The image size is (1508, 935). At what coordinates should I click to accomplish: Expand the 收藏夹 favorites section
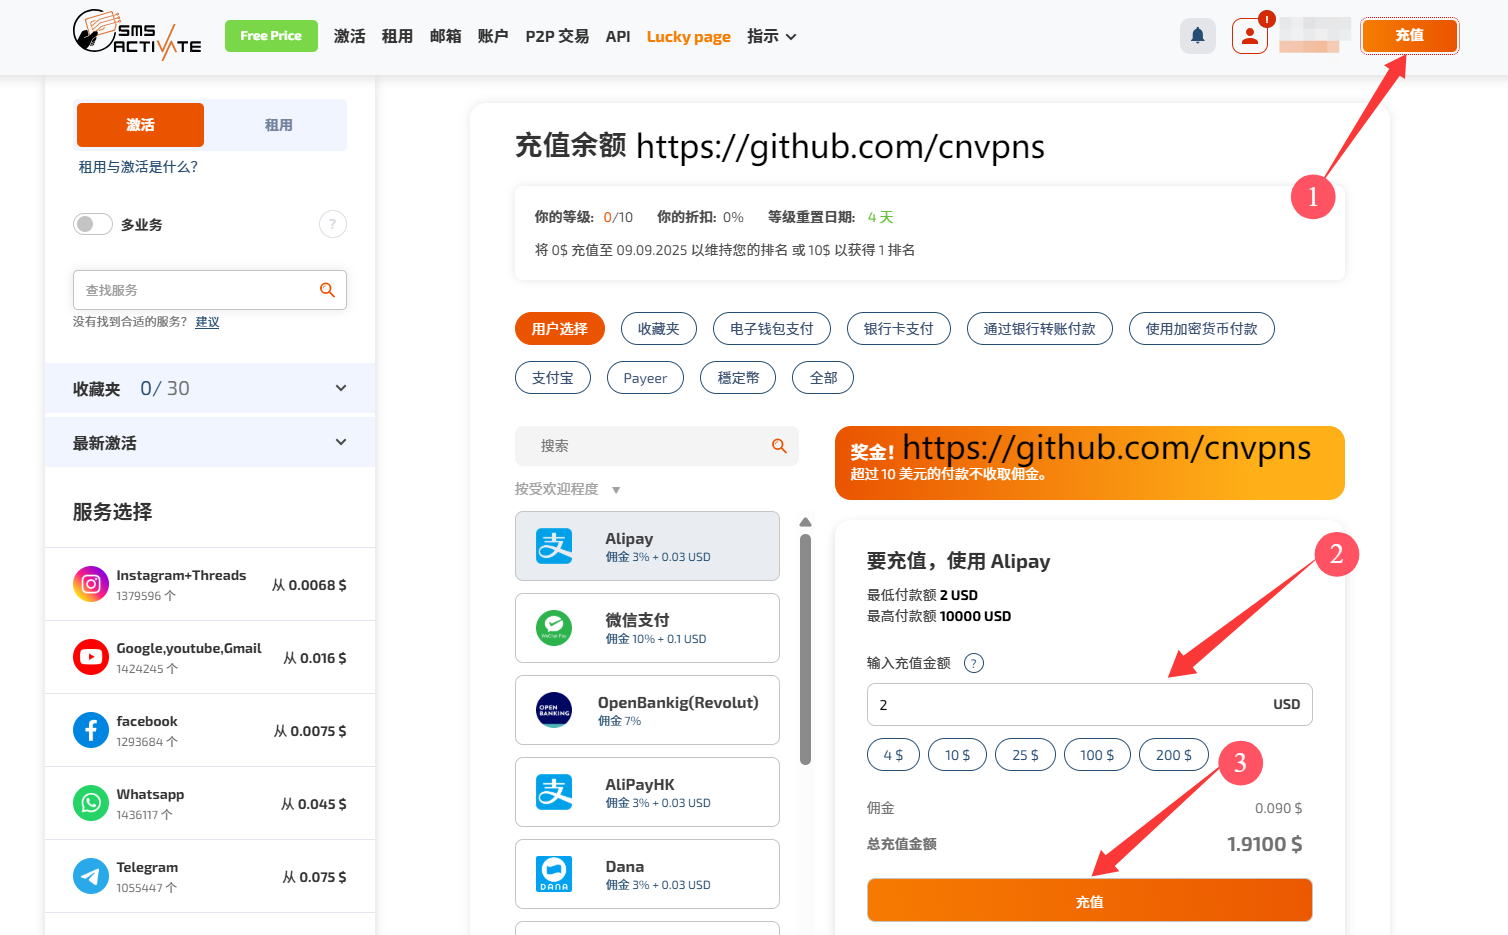(x=210, y=389)
